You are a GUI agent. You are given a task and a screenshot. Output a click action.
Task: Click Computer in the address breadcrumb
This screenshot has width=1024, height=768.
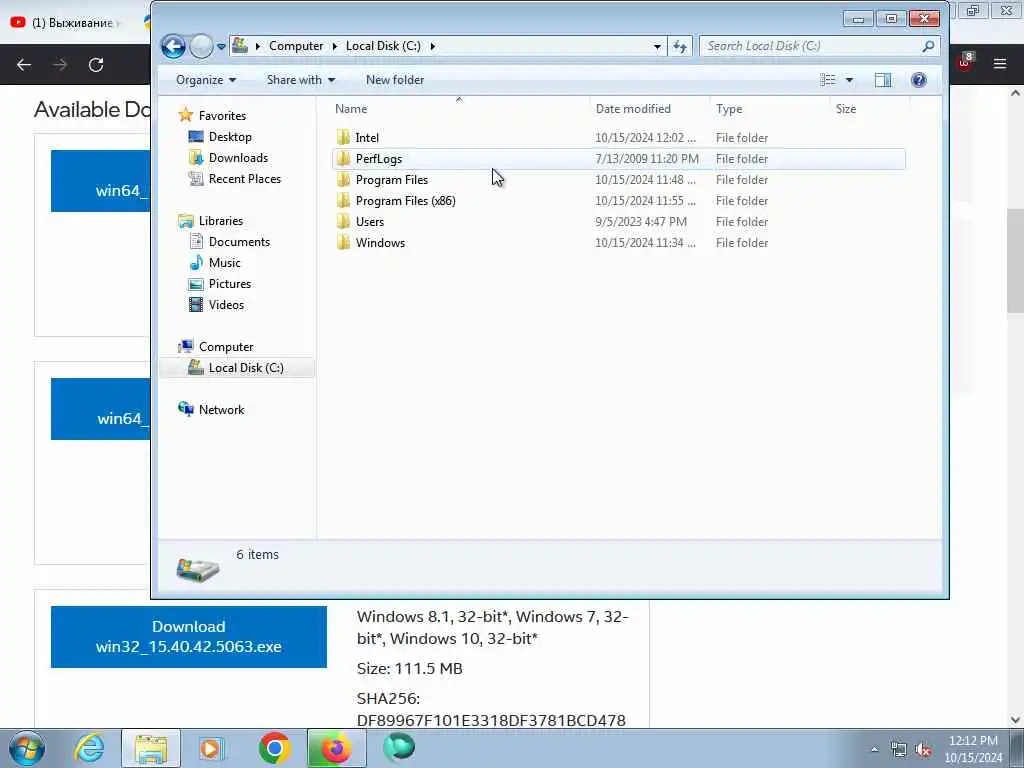(296, 46)
